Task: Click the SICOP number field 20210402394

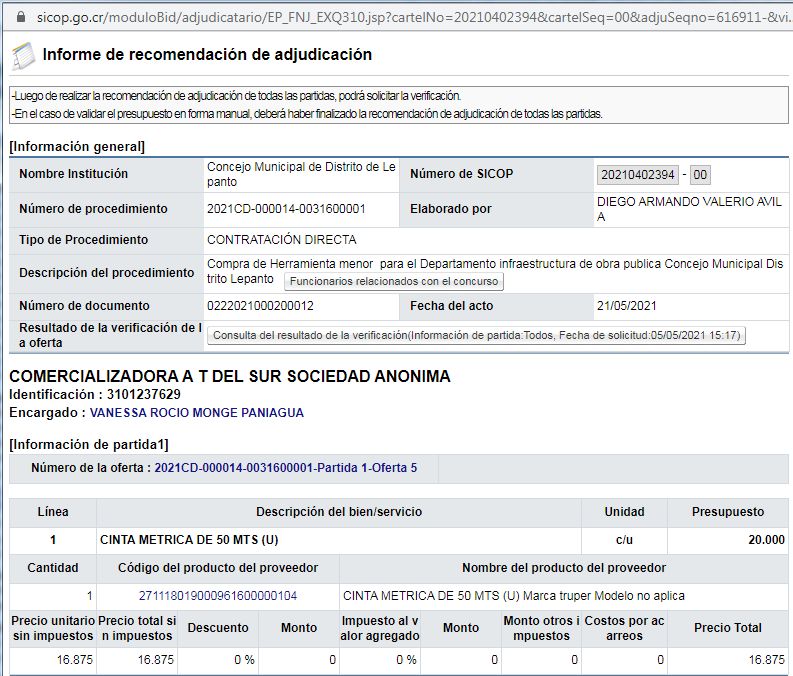Action: (638, 175)
